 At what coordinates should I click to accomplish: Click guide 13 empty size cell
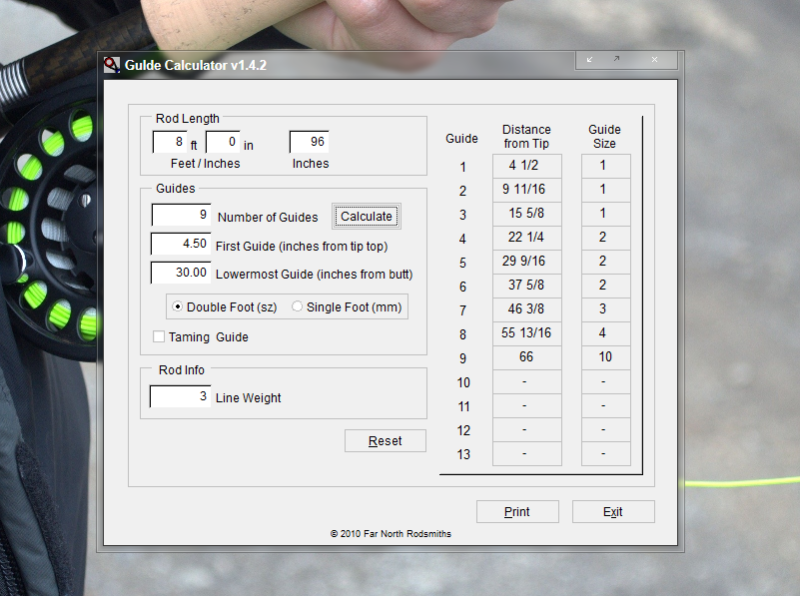(606, 454)
